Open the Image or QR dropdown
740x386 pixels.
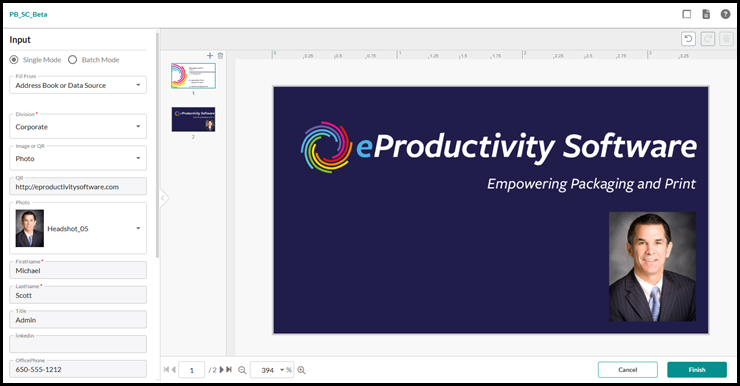pos(78,158)
